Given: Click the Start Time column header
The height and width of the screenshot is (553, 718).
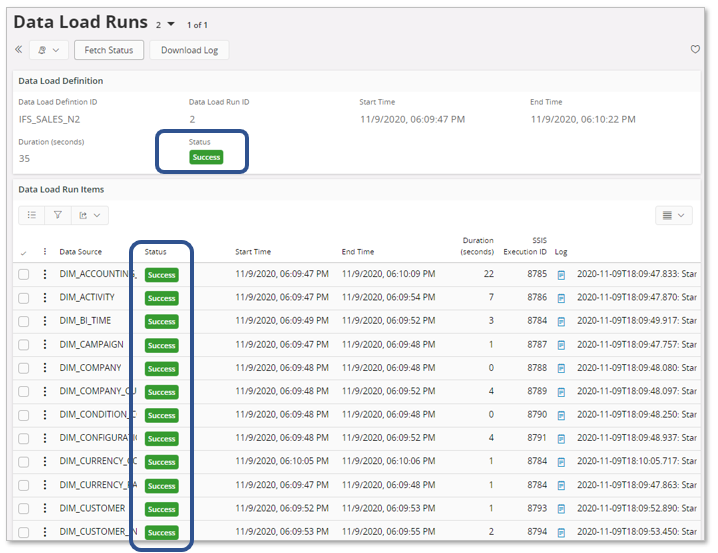Looking at the screenshot, I should (253, 252).
